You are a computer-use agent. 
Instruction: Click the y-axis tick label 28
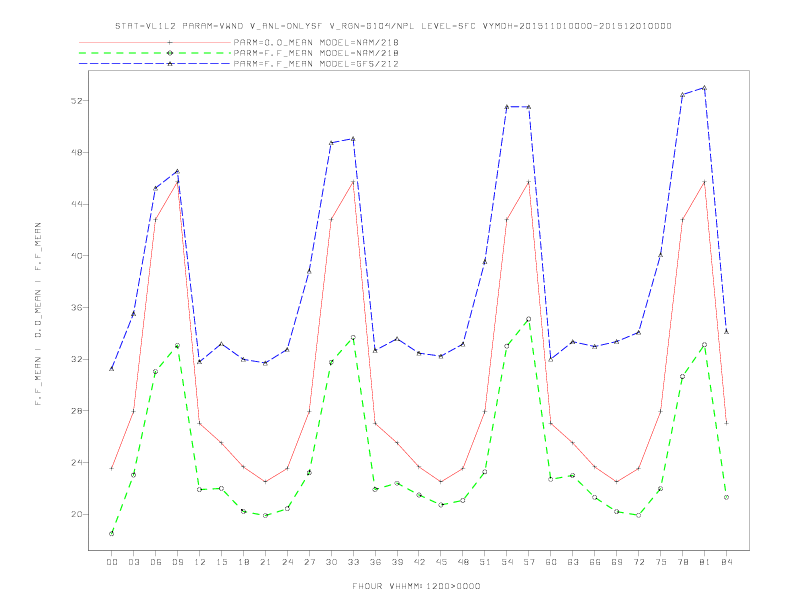pyautogui.click(x=76, y=411)
